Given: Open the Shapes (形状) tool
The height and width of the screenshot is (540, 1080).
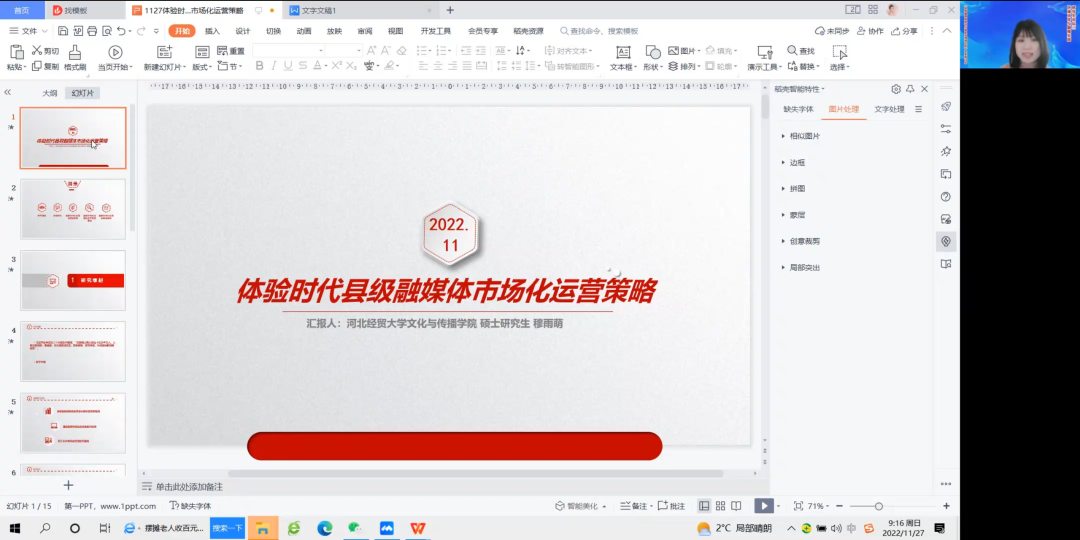Looking at the screenshot, I should (x=652, y=52).
